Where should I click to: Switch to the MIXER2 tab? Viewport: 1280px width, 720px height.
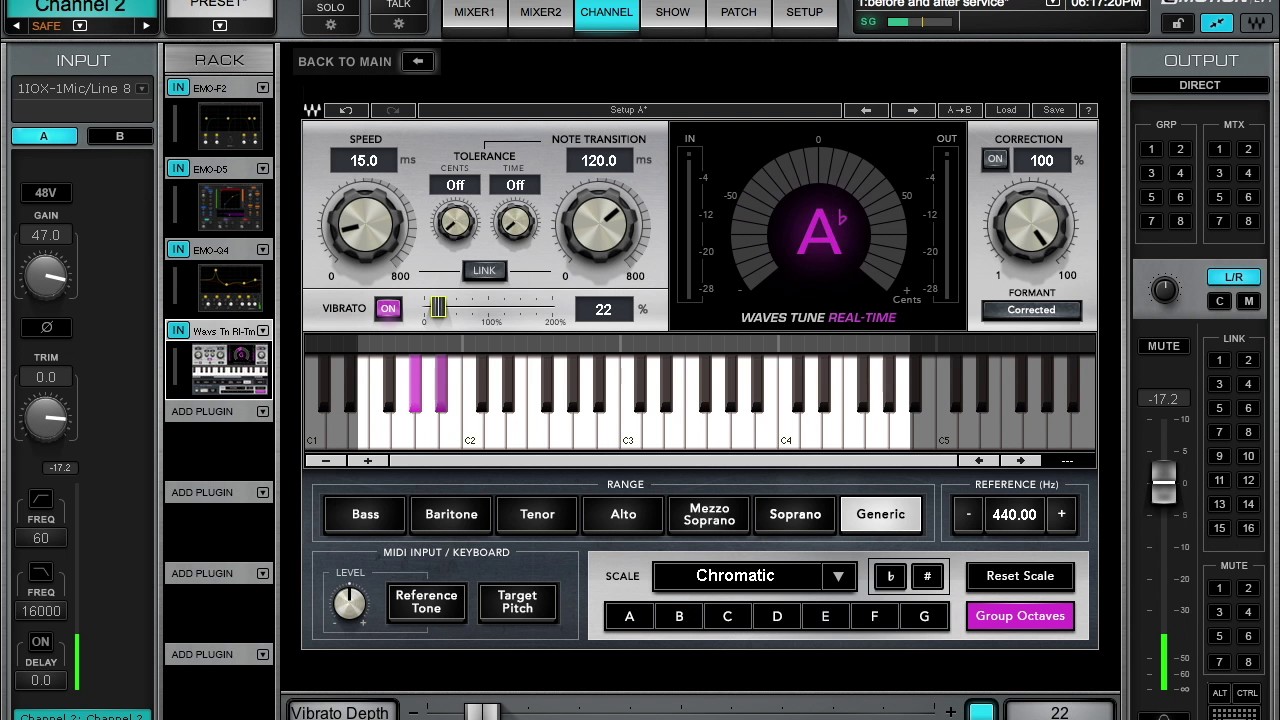(x=540, y=12)
